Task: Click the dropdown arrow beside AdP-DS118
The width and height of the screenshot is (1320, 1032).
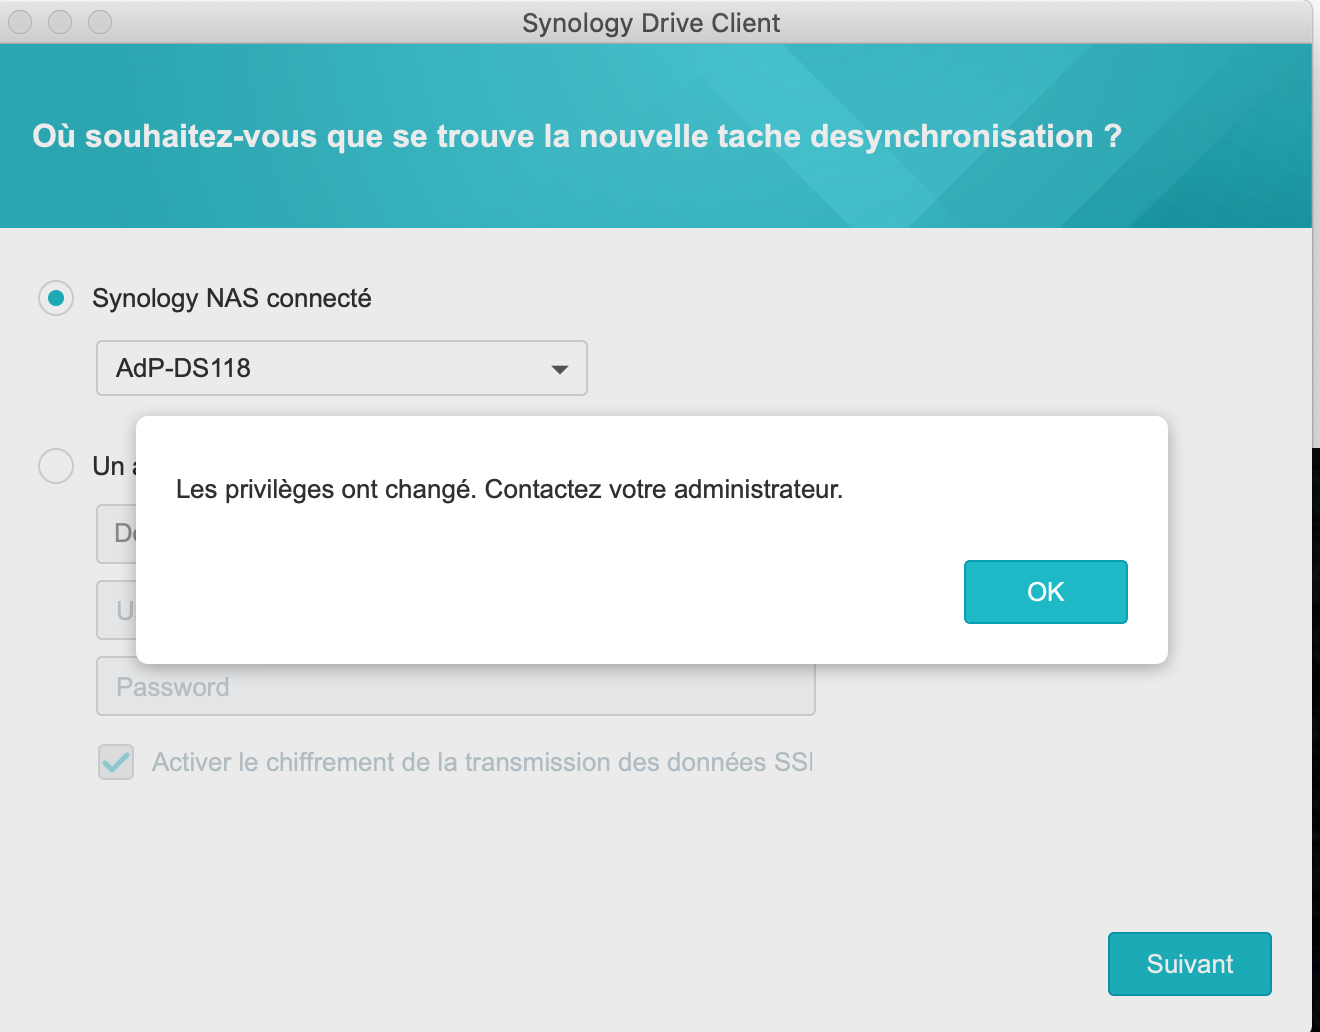Action: [560, 369]
